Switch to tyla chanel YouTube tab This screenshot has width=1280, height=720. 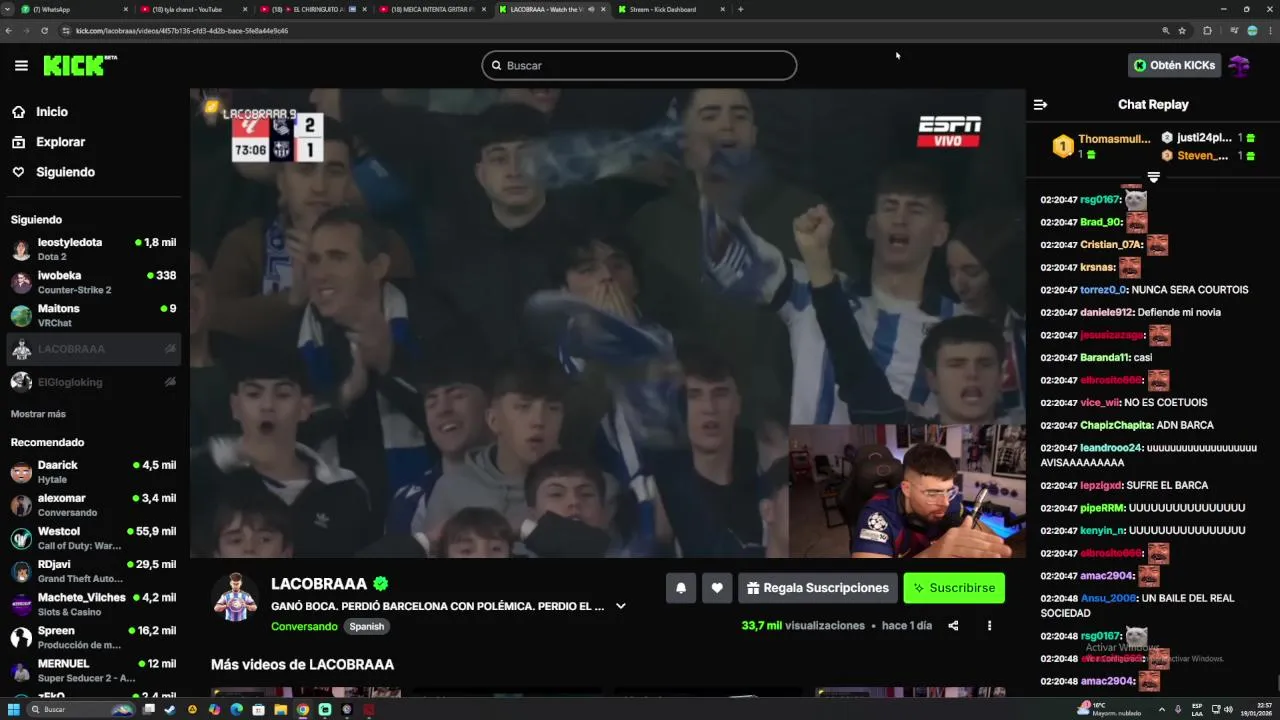194,9
